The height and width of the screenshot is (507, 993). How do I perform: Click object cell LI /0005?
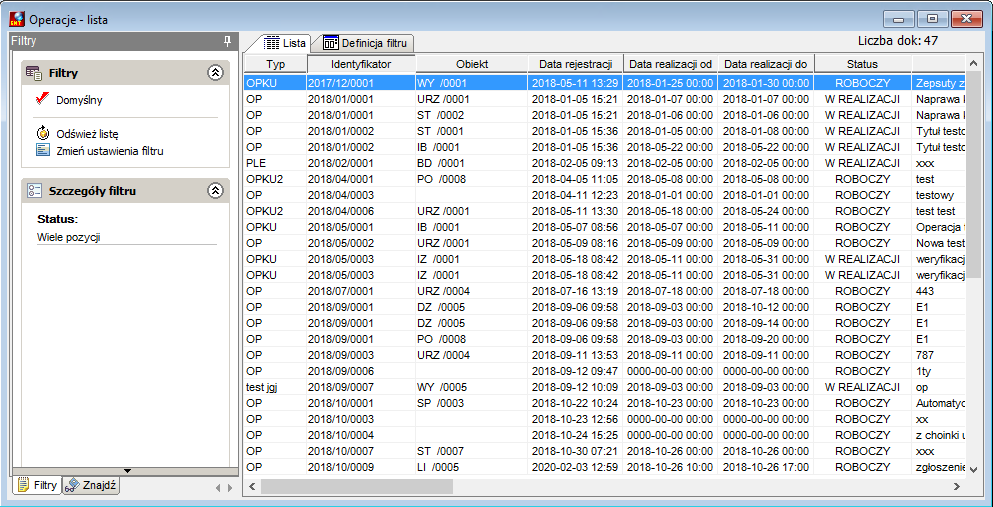(x=472, y=467)
